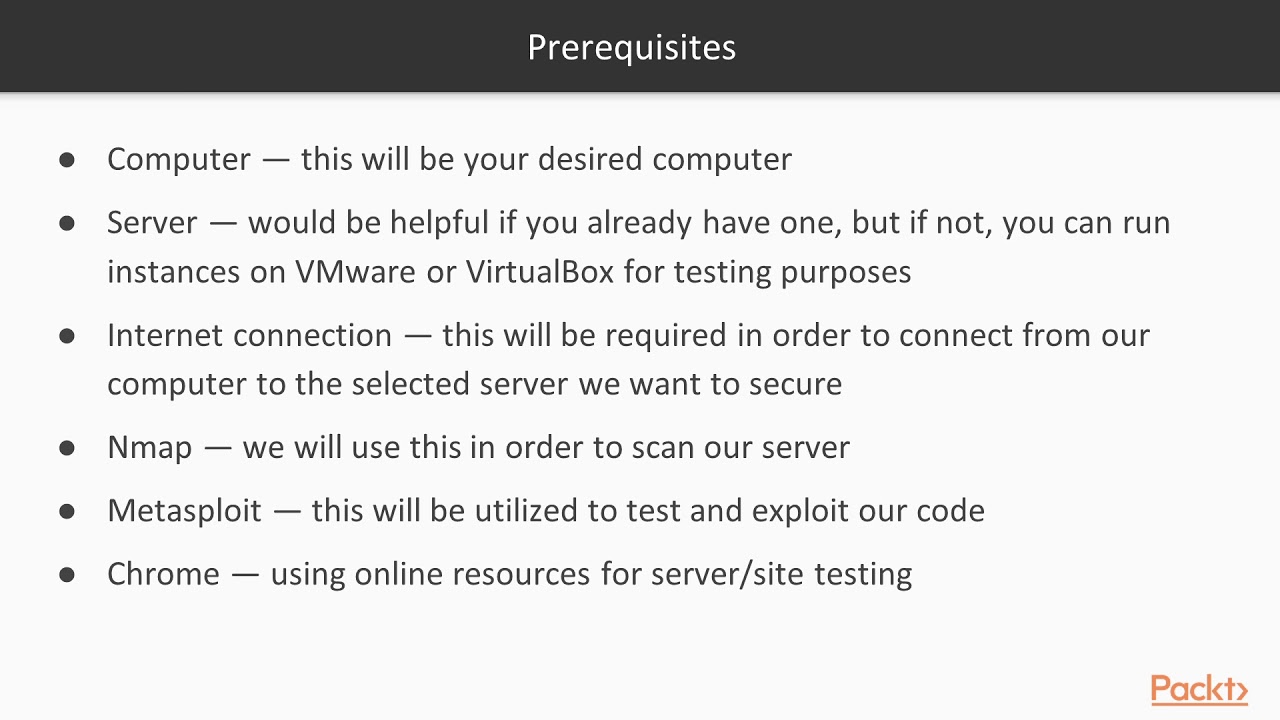This screenshot has width=1280, height=720.
Task: Click the bullet beside Nmap
Action: 67,447
